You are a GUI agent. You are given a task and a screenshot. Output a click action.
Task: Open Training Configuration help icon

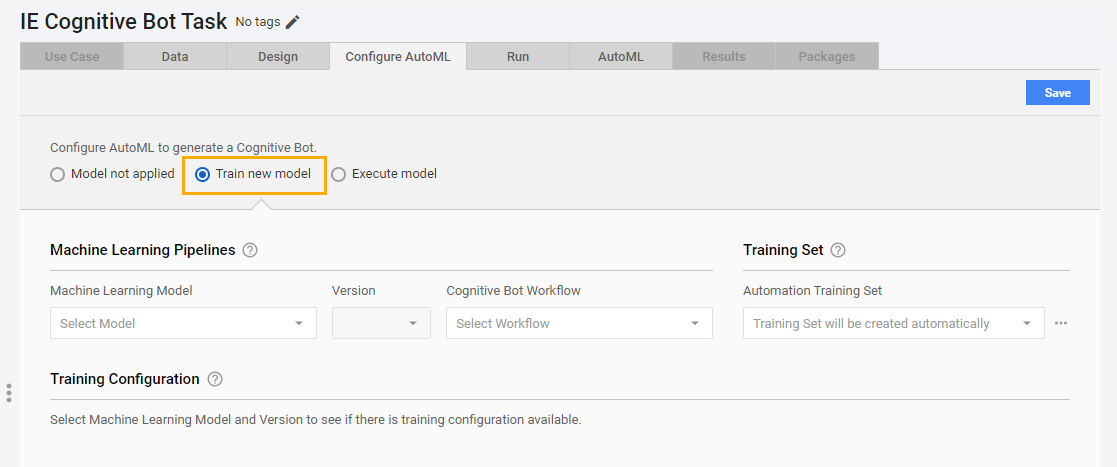[x=215, y=379]
